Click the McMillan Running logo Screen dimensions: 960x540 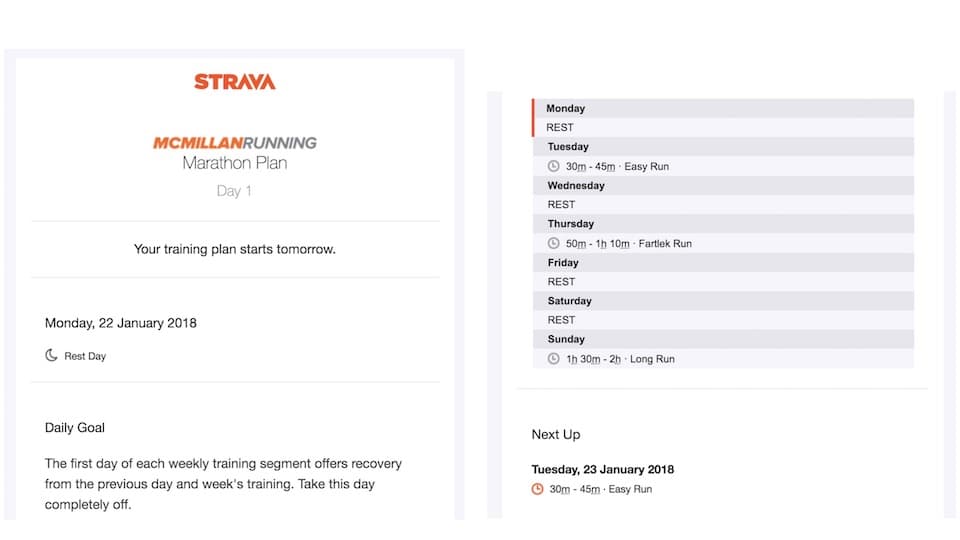click(x=234, y=143)
